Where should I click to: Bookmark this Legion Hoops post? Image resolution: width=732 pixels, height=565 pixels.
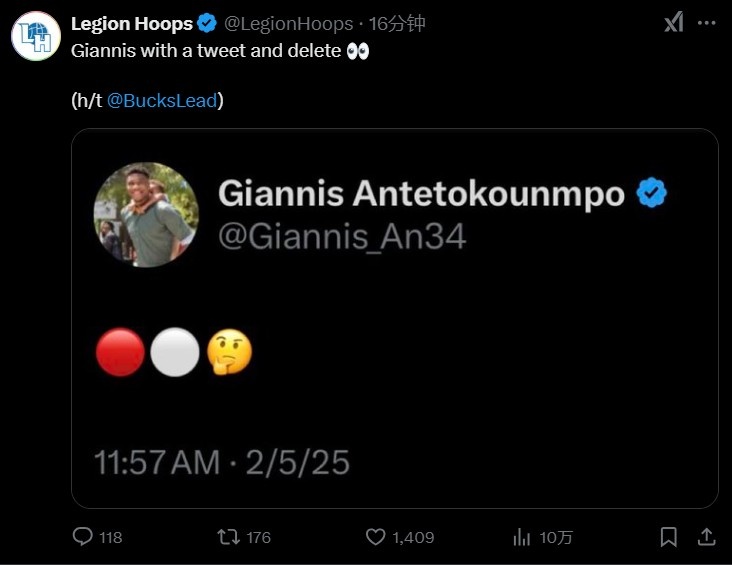pyautogui.click(x=669, y=537)
